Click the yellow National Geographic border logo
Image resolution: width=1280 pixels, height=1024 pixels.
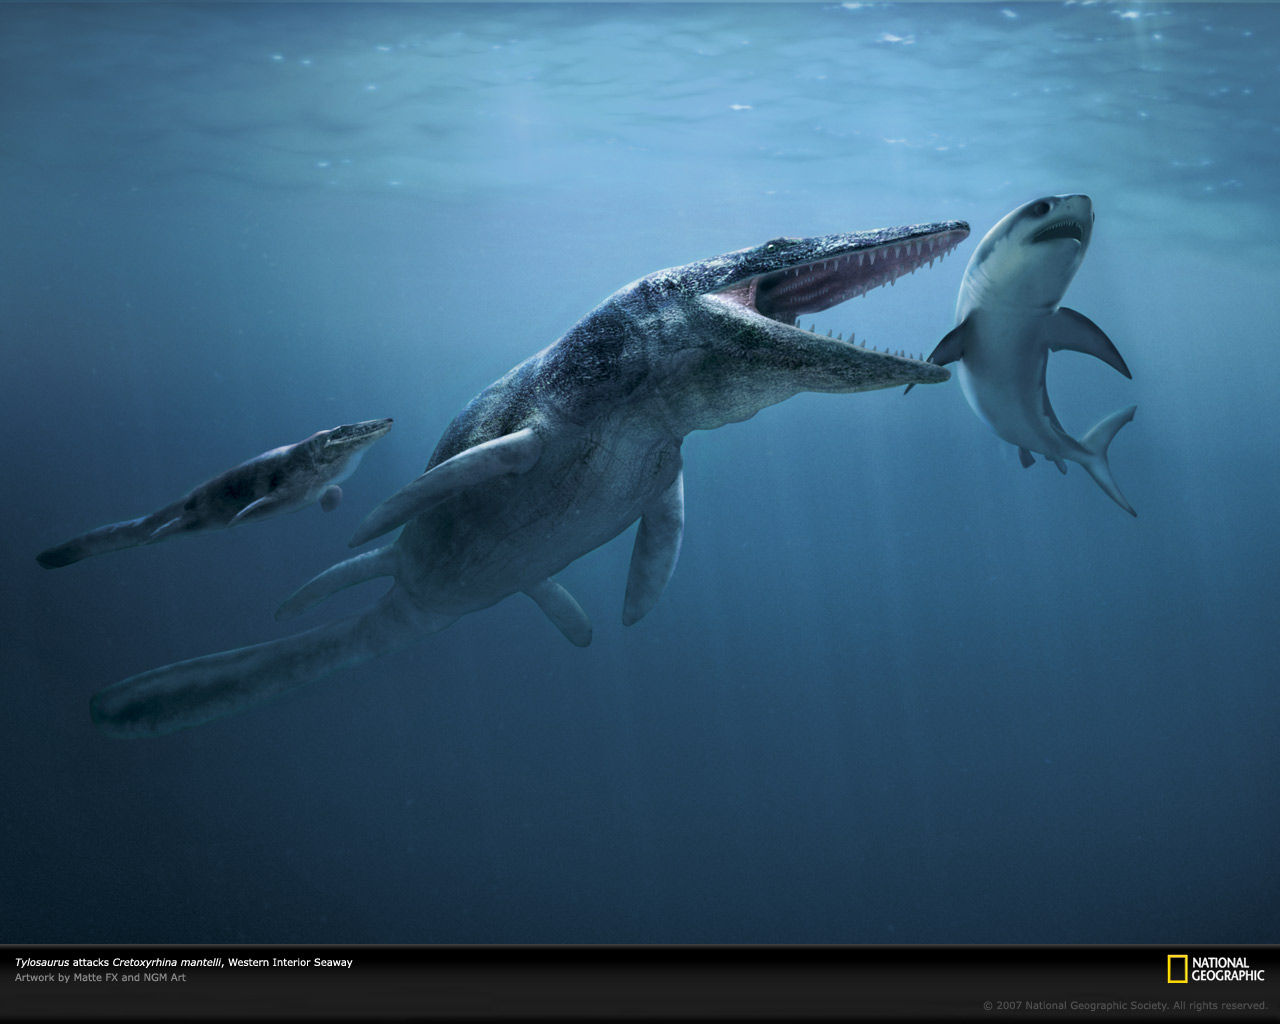click(1176, 966)
